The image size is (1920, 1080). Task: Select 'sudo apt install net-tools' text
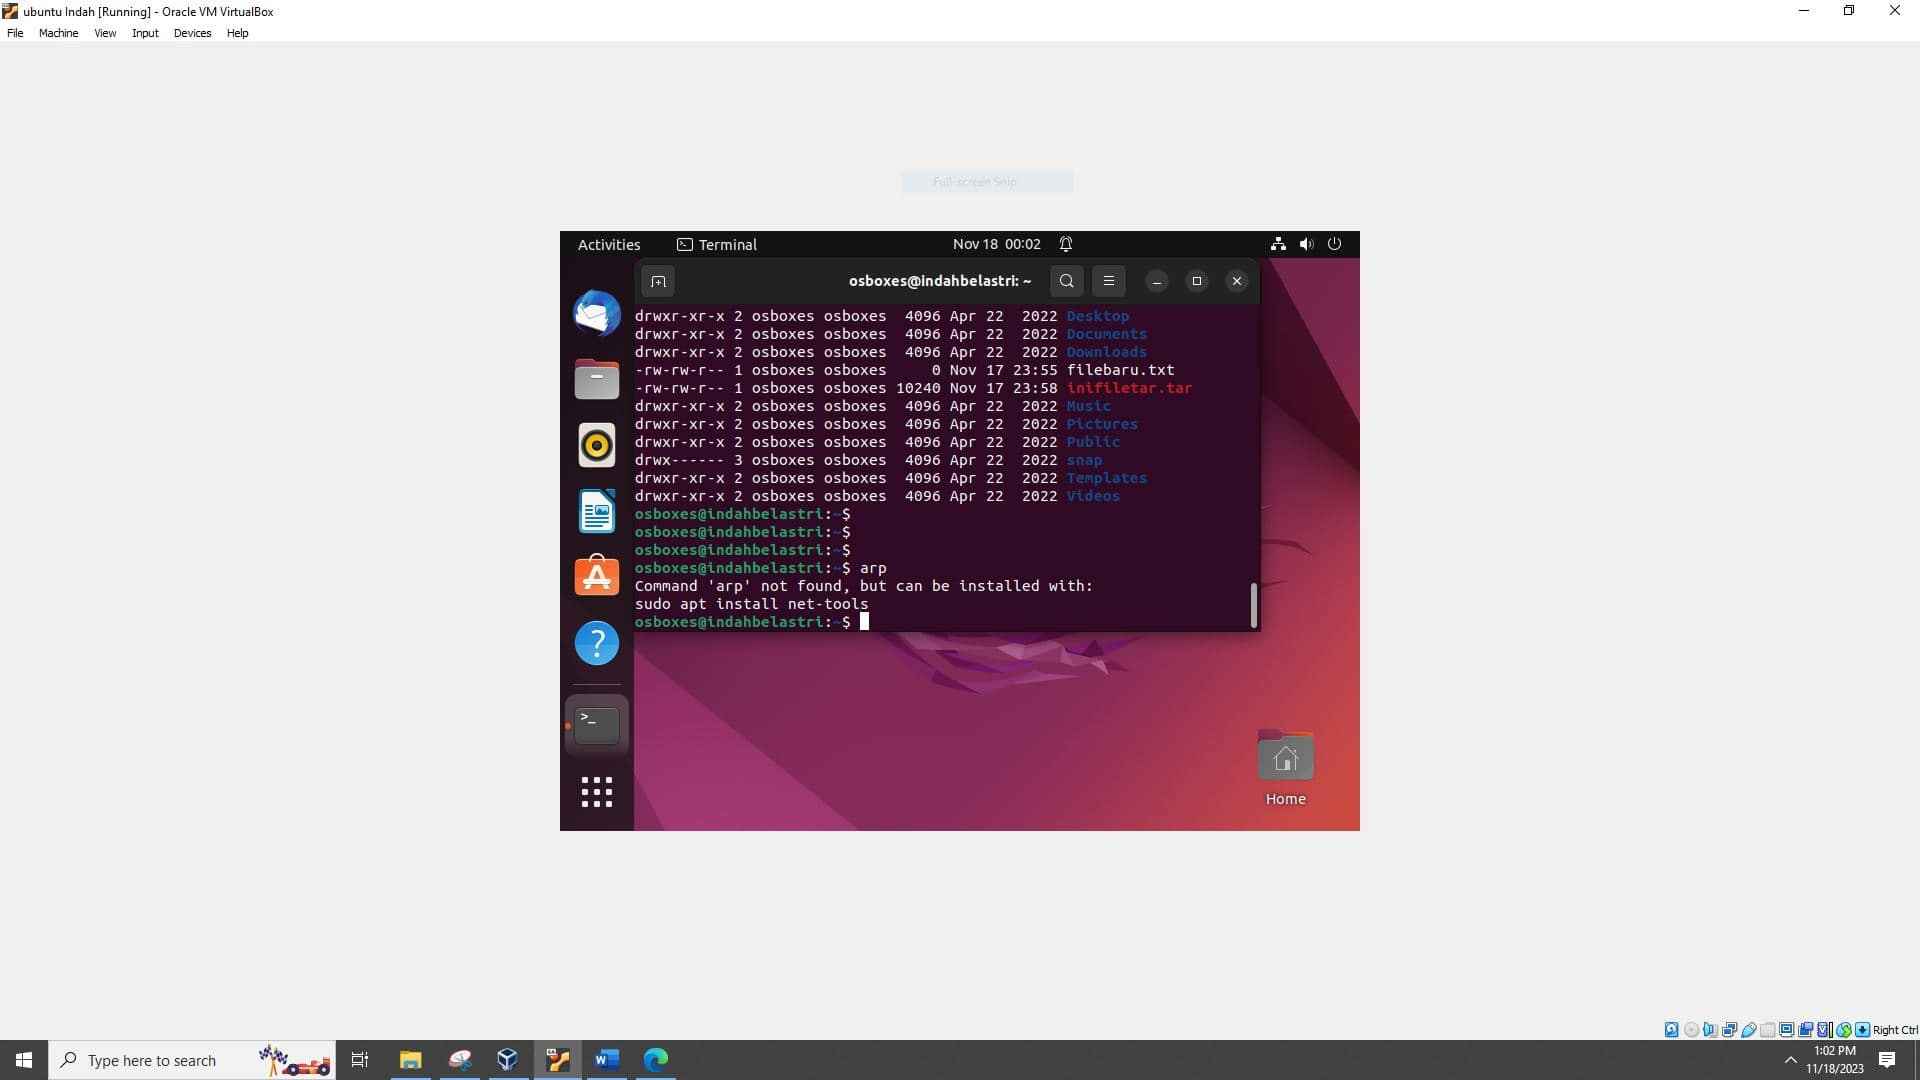tap(751, 604)
